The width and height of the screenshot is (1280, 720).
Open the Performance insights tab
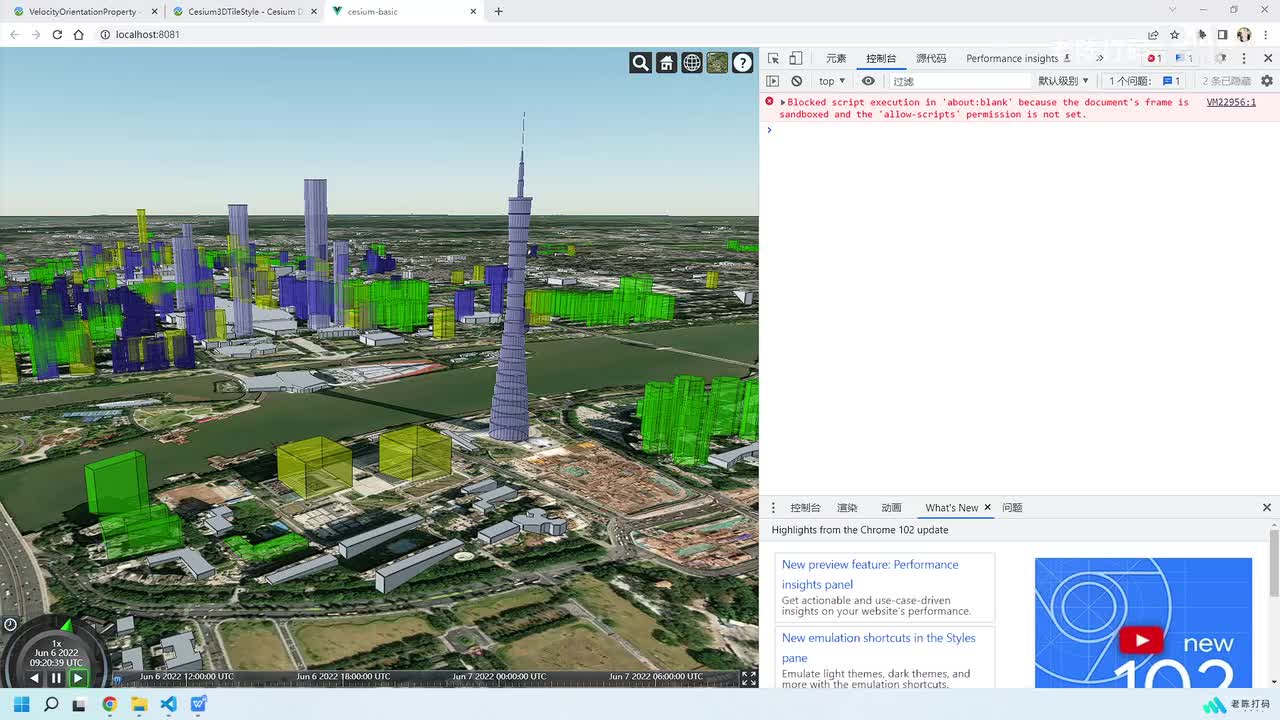click(1018, 59)
